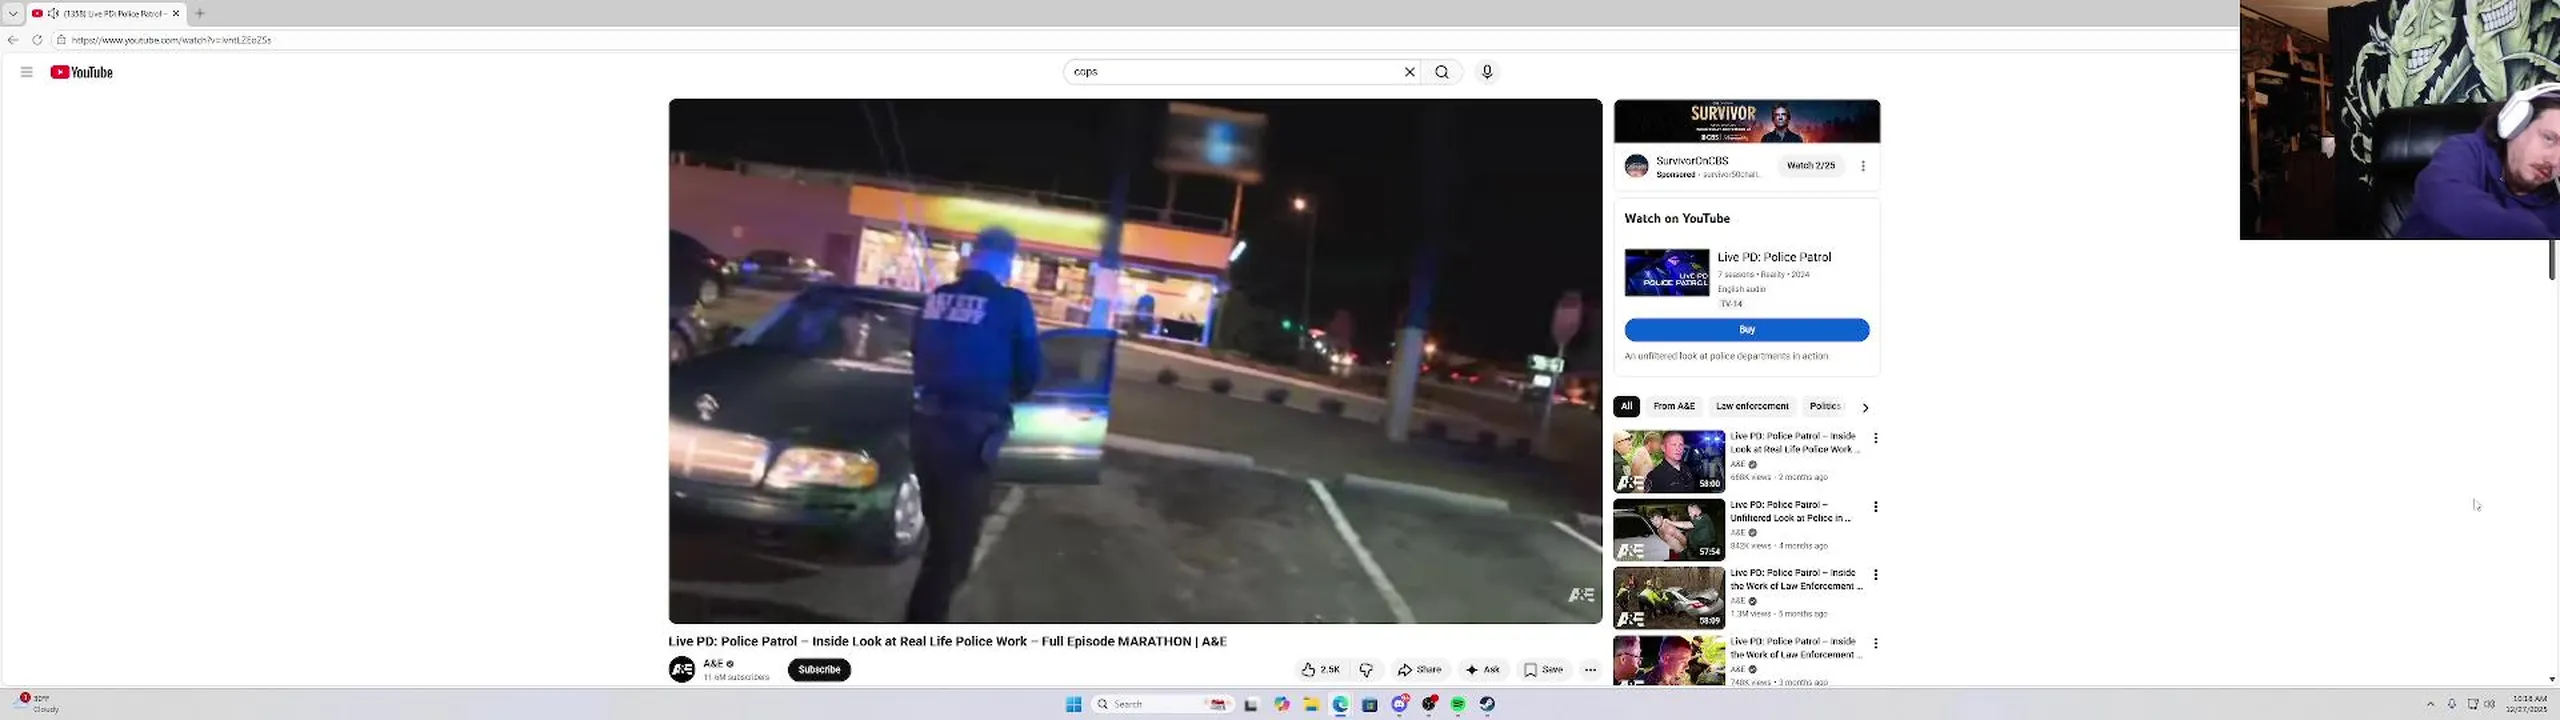The height and width of the screenshot is (720, 2560).
Task: Open the Windows Start menu
Action: pyautogui.click(x=1074, y=704)
